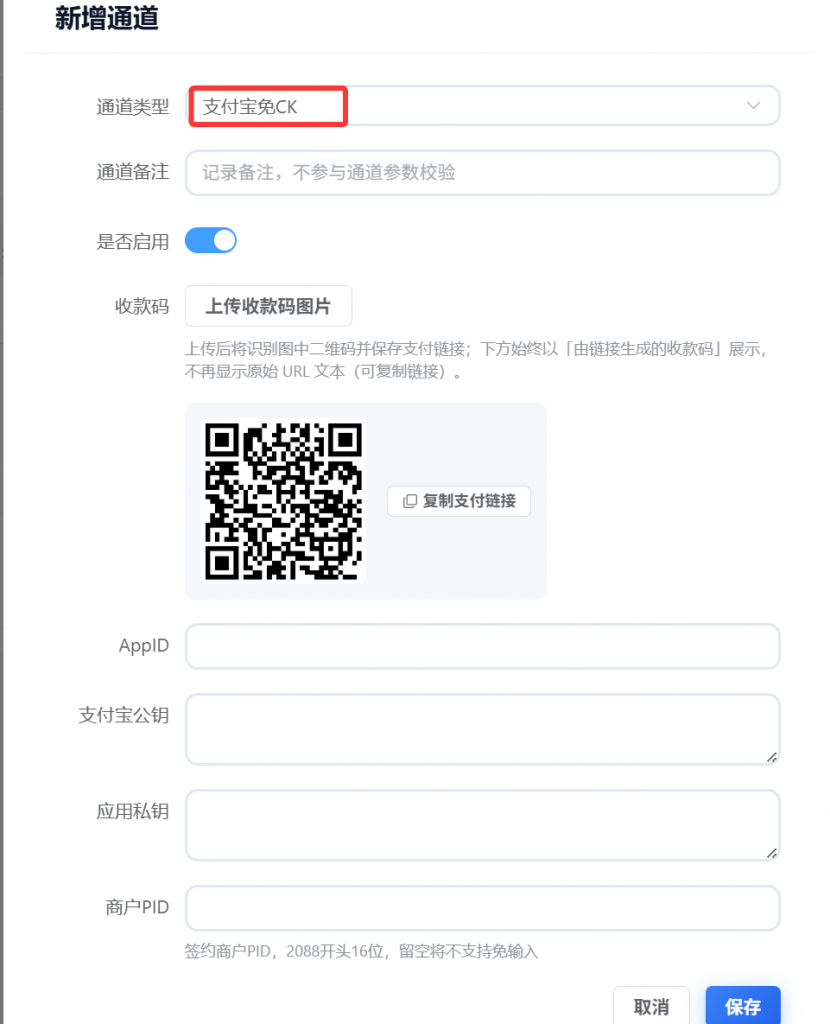The image size is (830, 1024).
Task: Open the 支付宝免CK channel type selector
Action: (483, 106)
